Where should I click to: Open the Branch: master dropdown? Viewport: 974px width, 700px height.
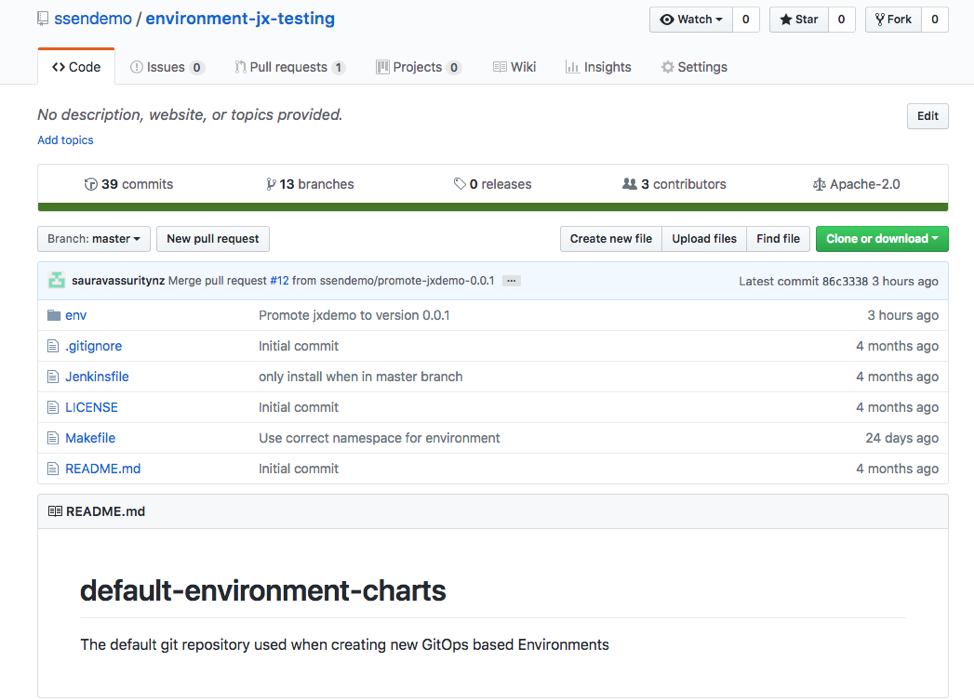tap(94, 239)
